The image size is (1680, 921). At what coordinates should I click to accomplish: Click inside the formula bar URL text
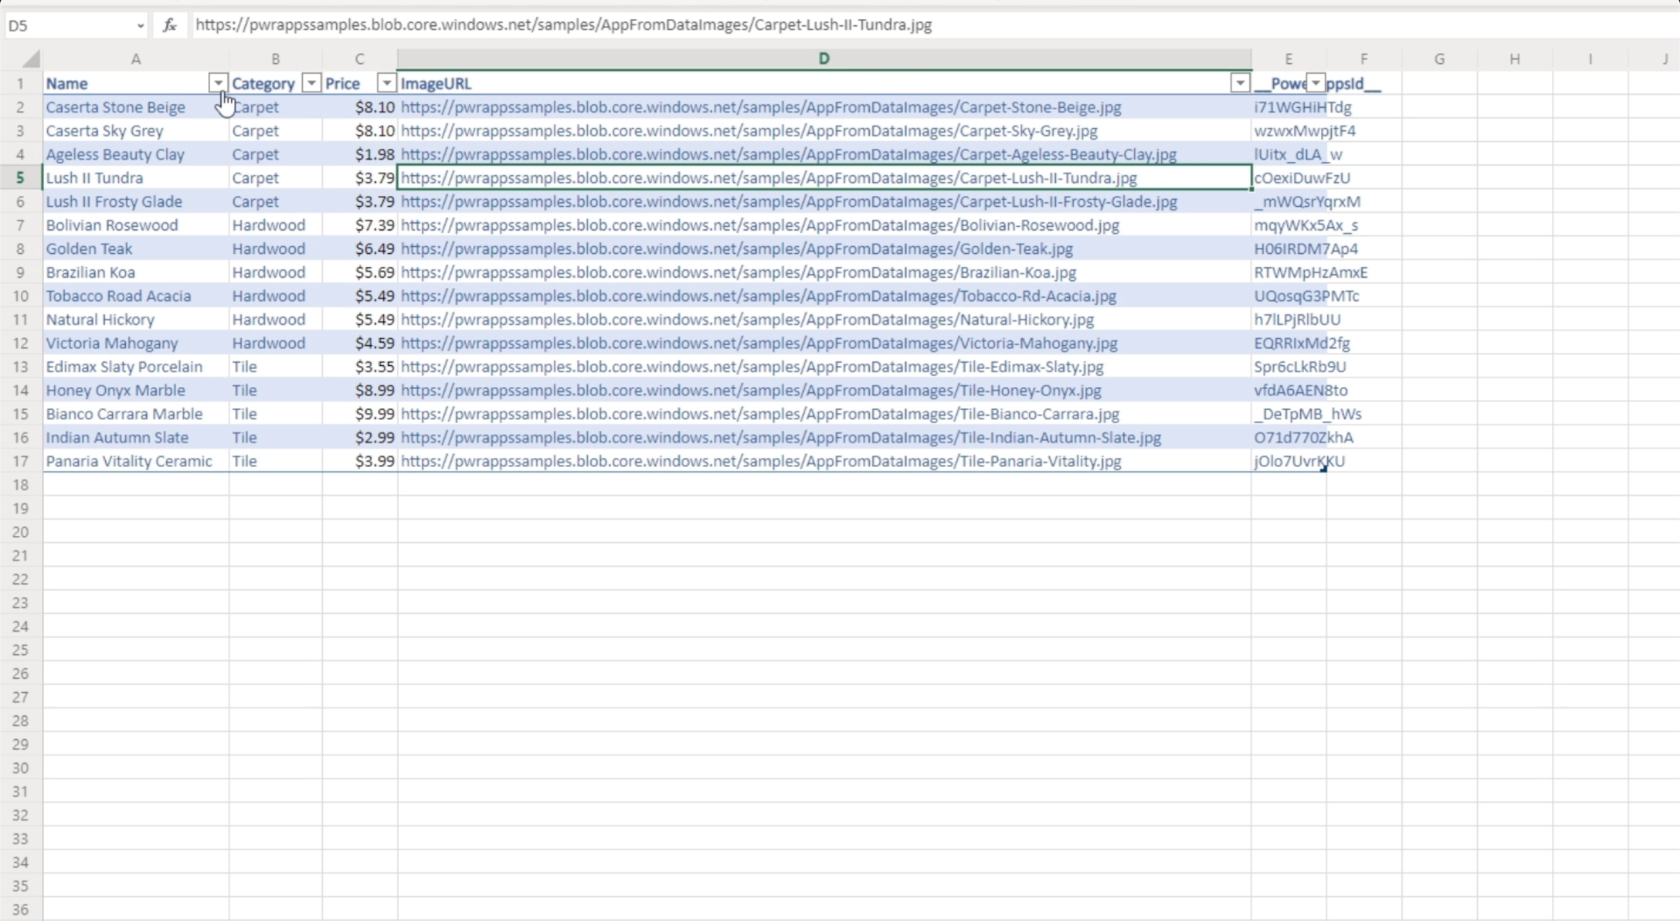563,25
